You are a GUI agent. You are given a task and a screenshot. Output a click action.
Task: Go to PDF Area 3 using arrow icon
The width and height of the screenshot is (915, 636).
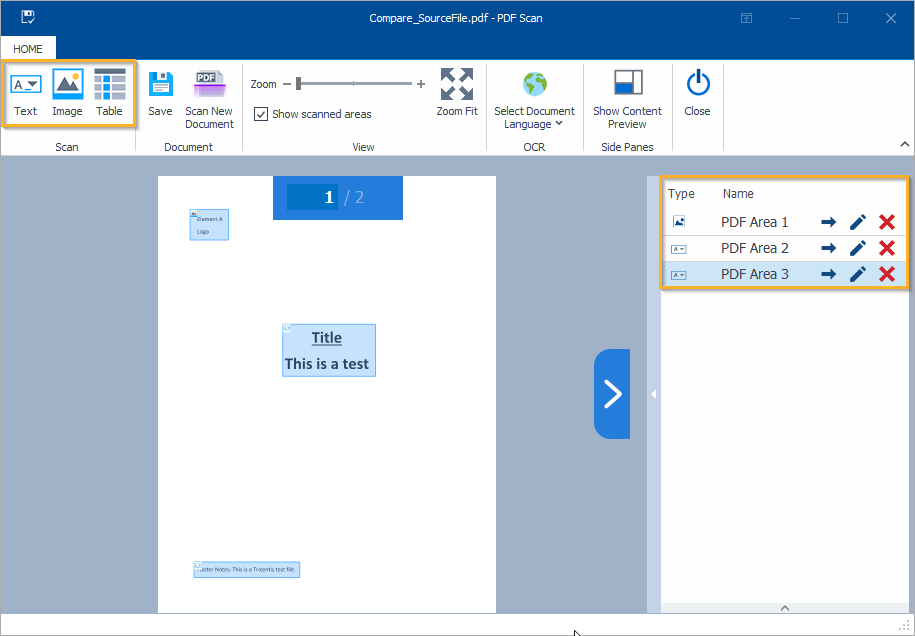(x=828, y=274)
